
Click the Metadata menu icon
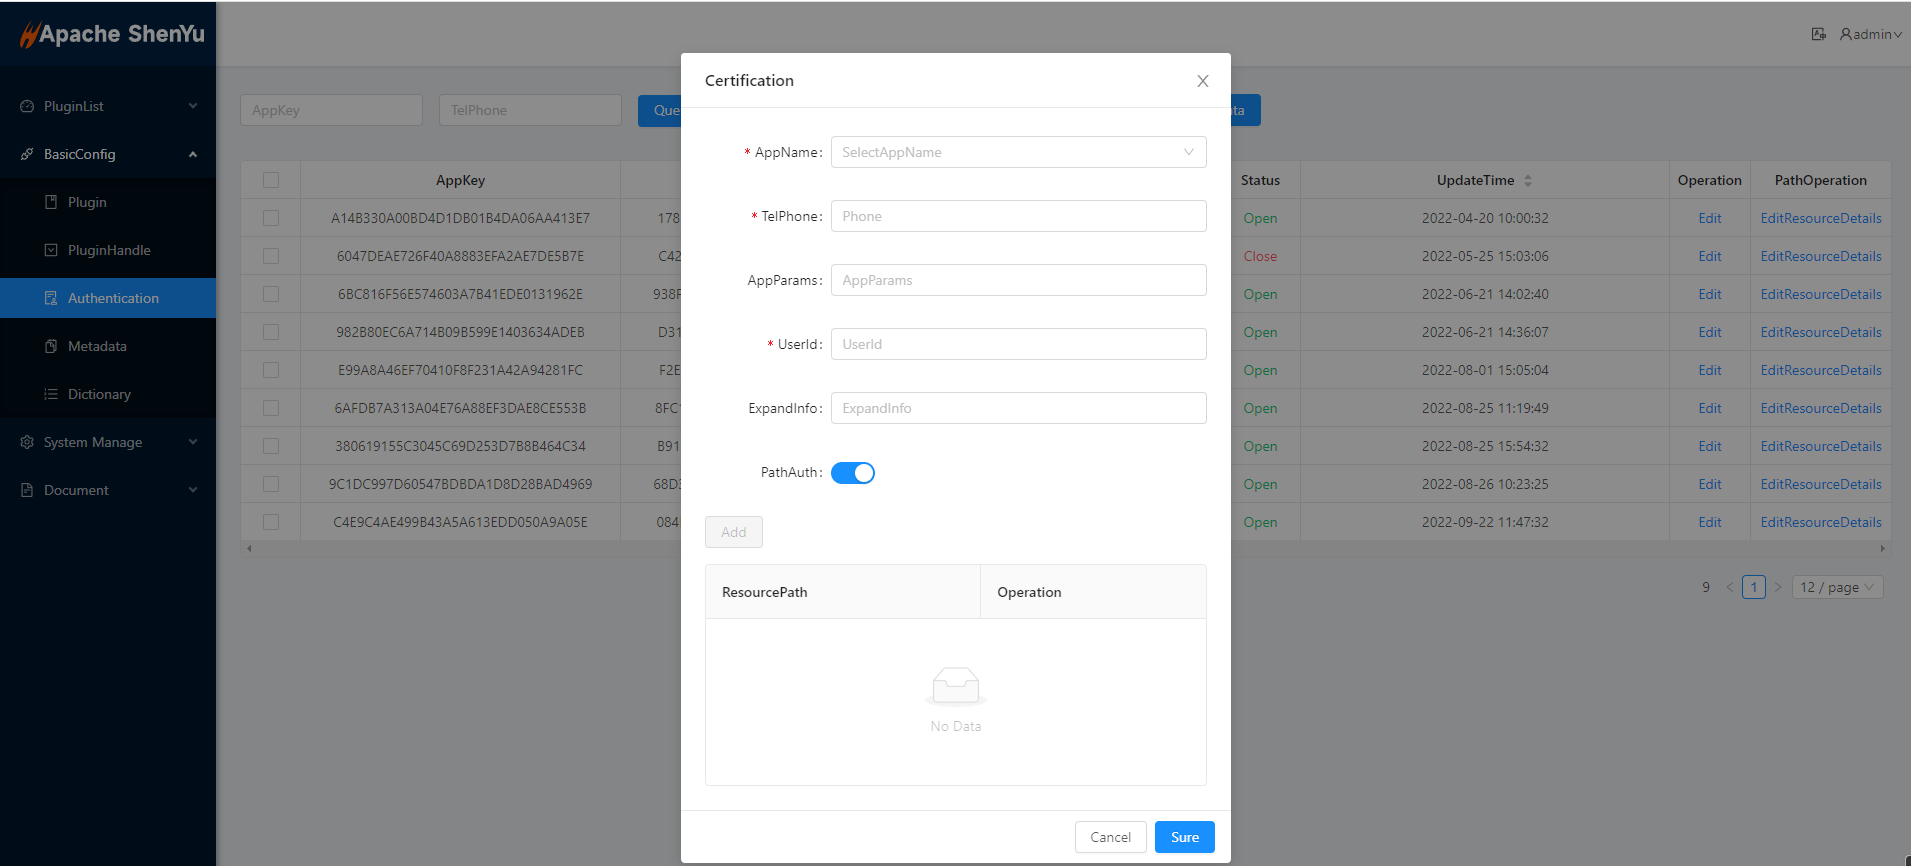click(x=51, y=346)
